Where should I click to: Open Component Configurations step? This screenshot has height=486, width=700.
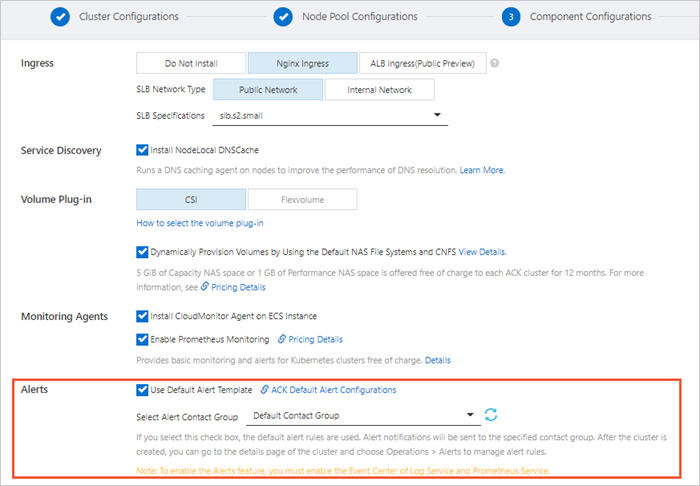point(590,17)
